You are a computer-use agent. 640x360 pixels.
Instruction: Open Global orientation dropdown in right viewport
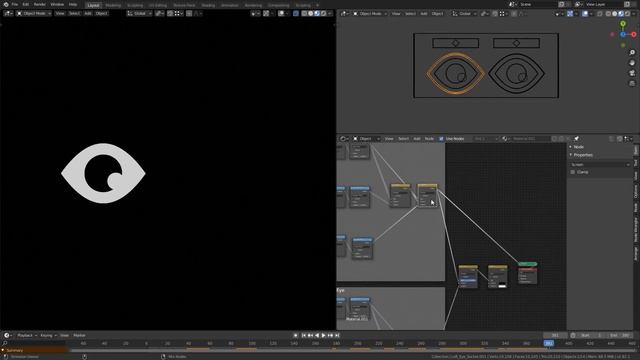click(464, 13)
